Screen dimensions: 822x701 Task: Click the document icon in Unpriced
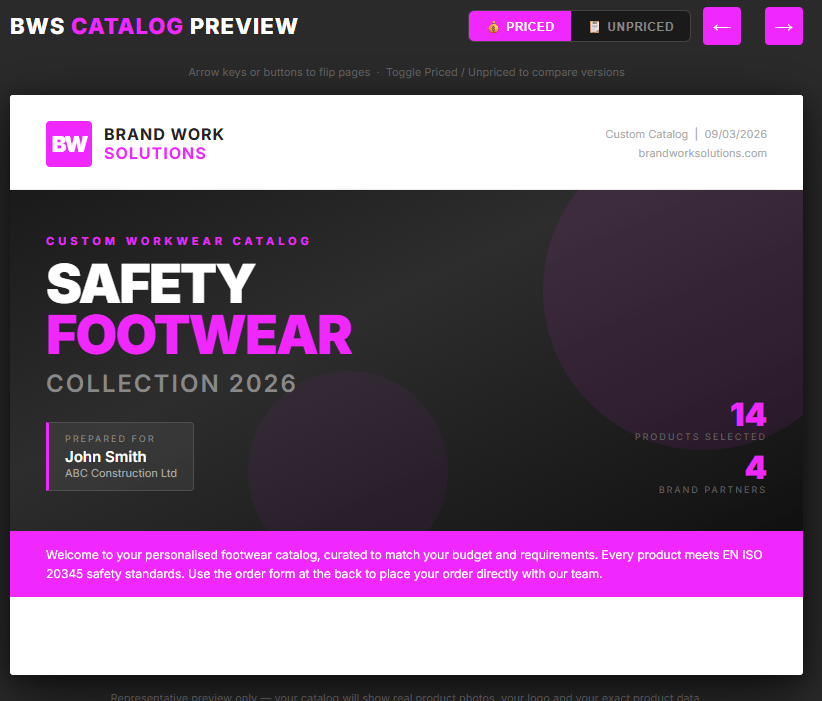point(594,27)
